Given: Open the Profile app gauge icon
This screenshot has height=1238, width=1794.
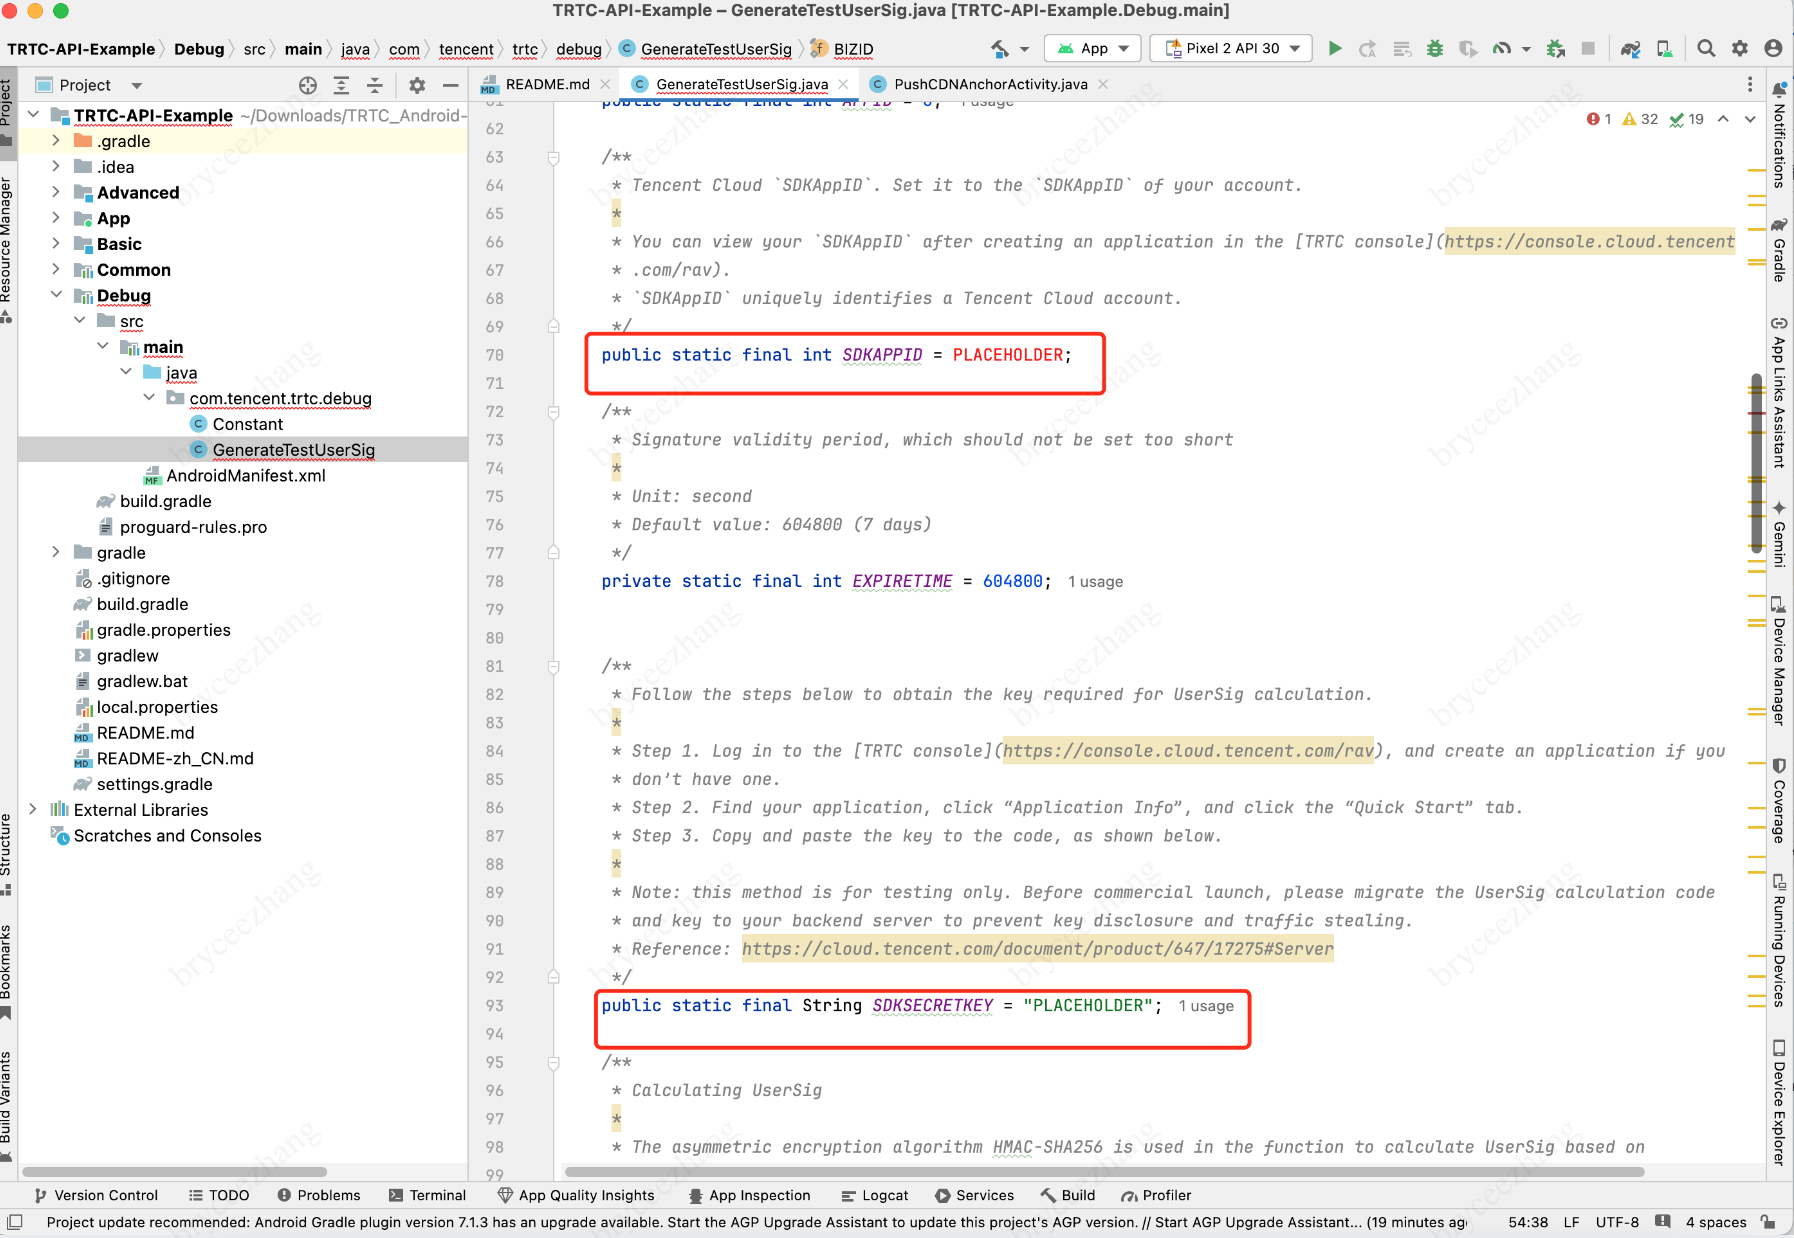Looking at the screenshot, I should pos(1502,48).
